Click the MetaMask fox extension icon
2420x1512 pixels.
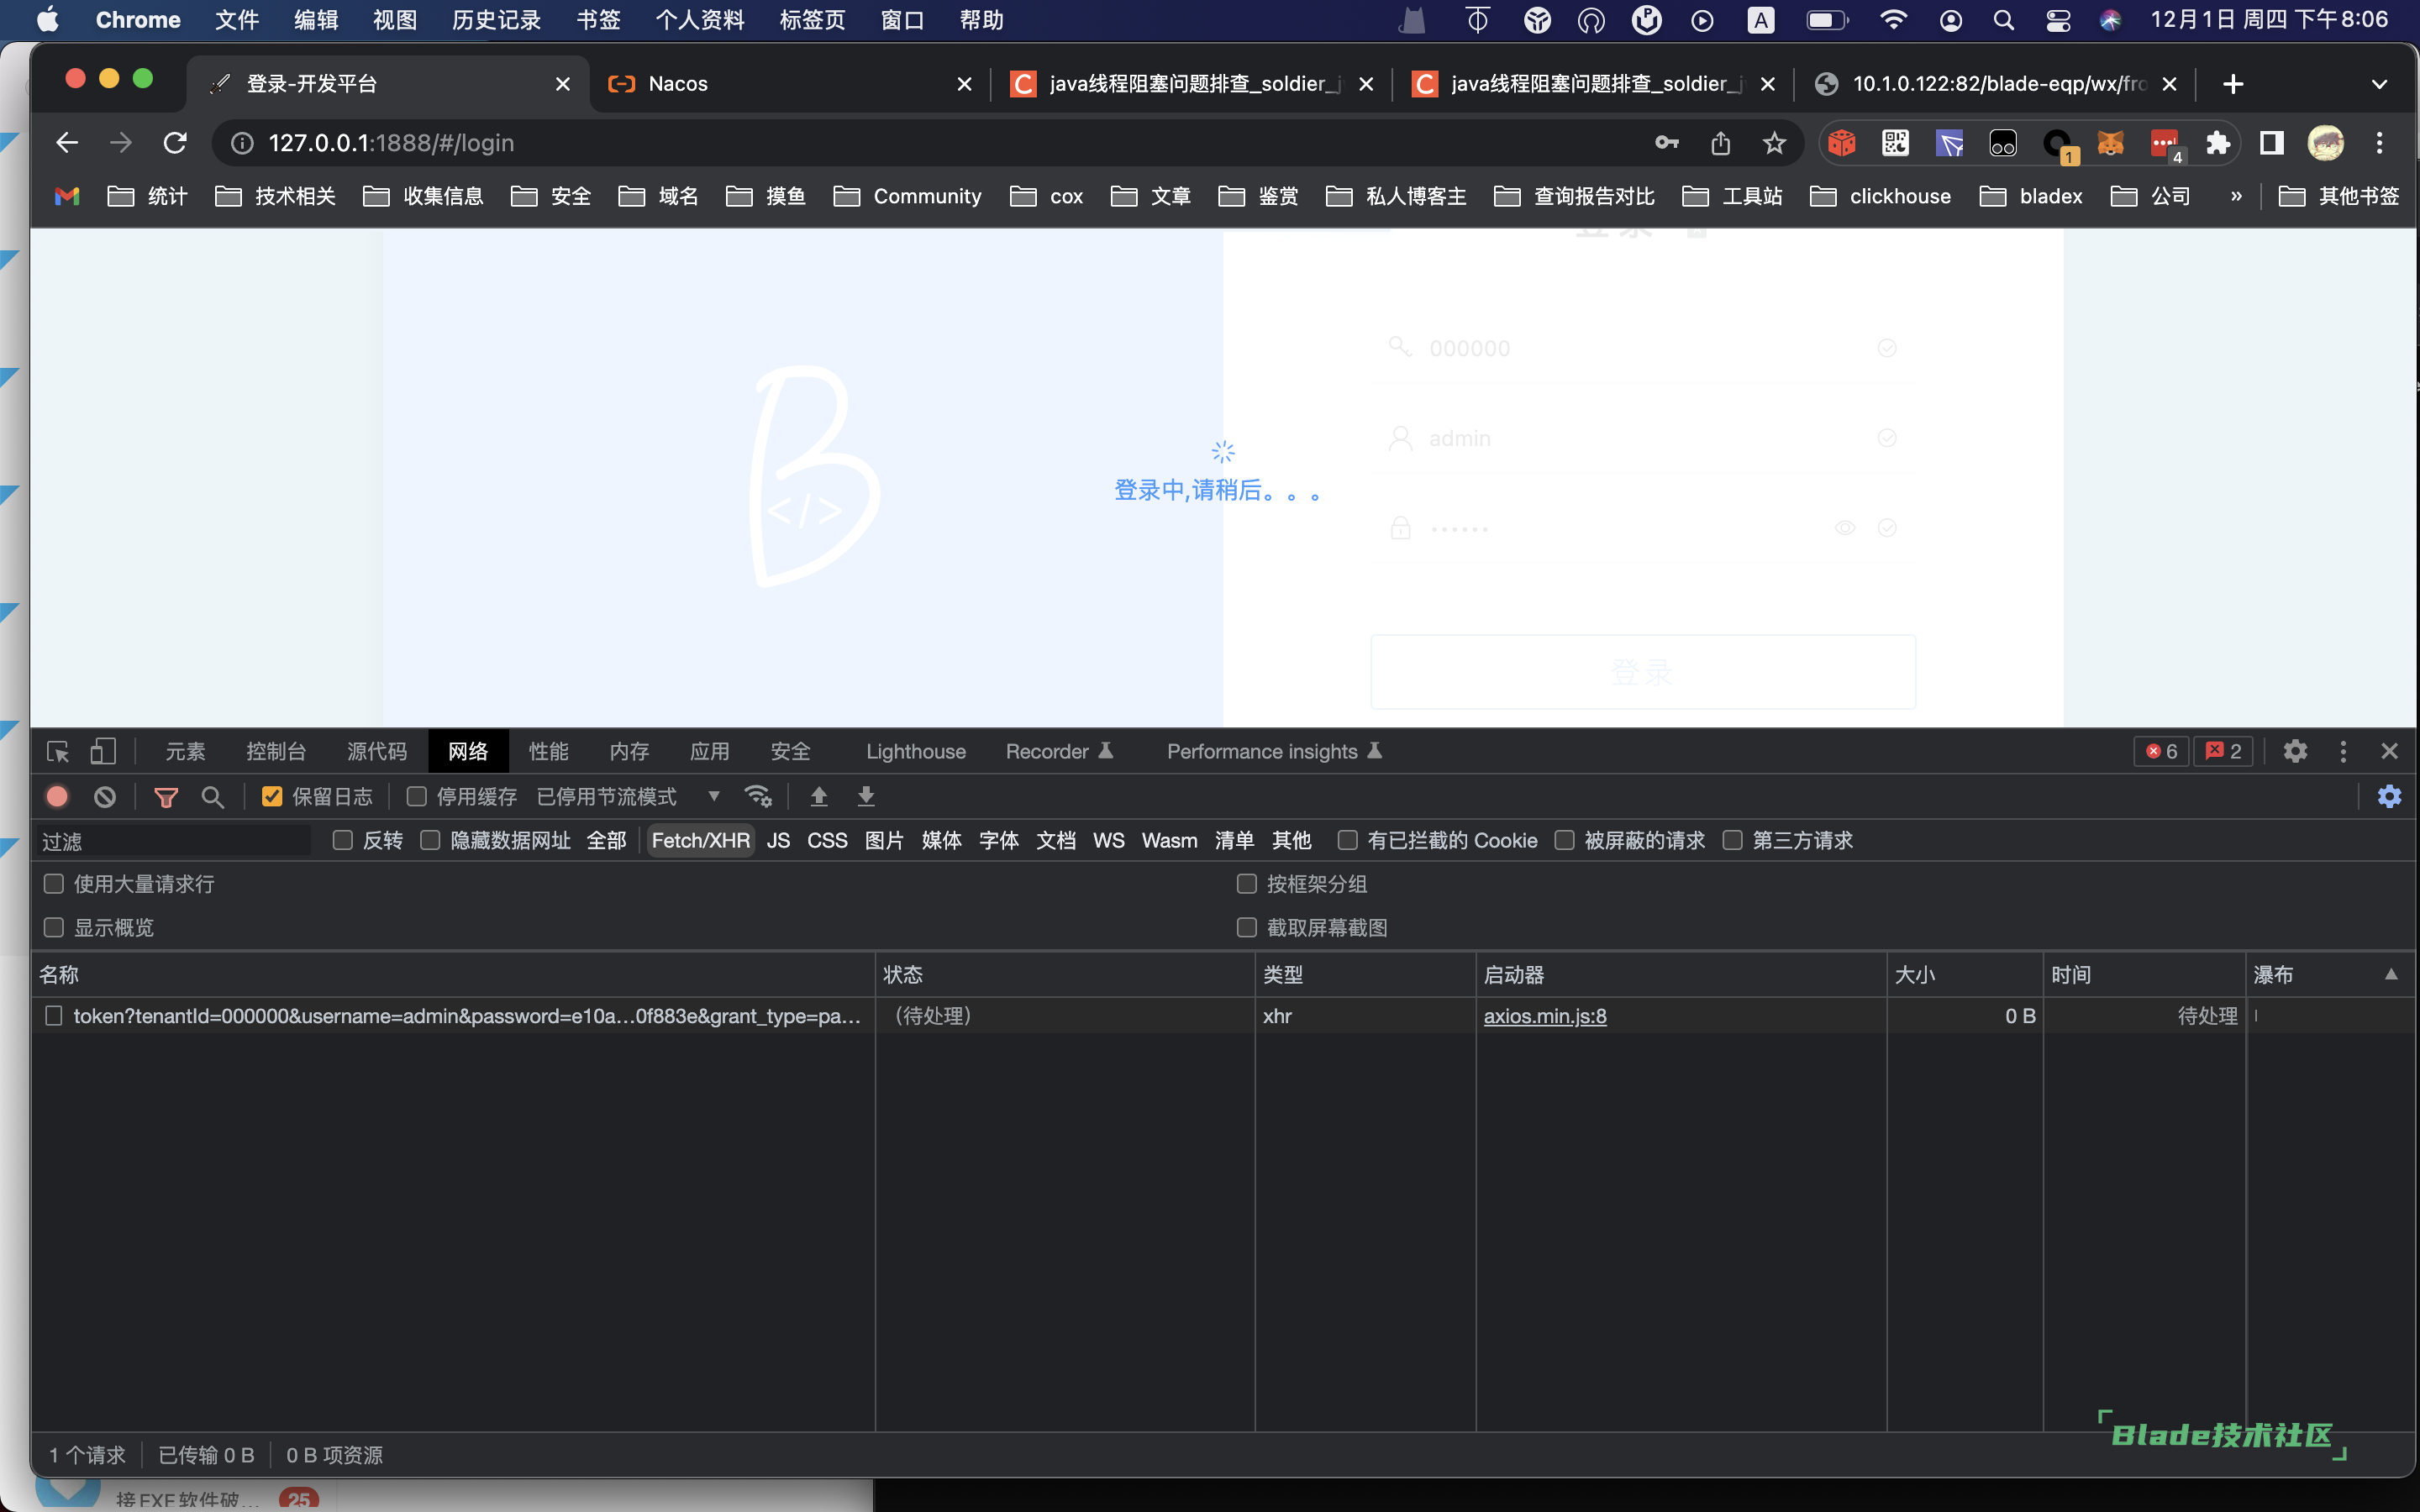(2110, 143)
